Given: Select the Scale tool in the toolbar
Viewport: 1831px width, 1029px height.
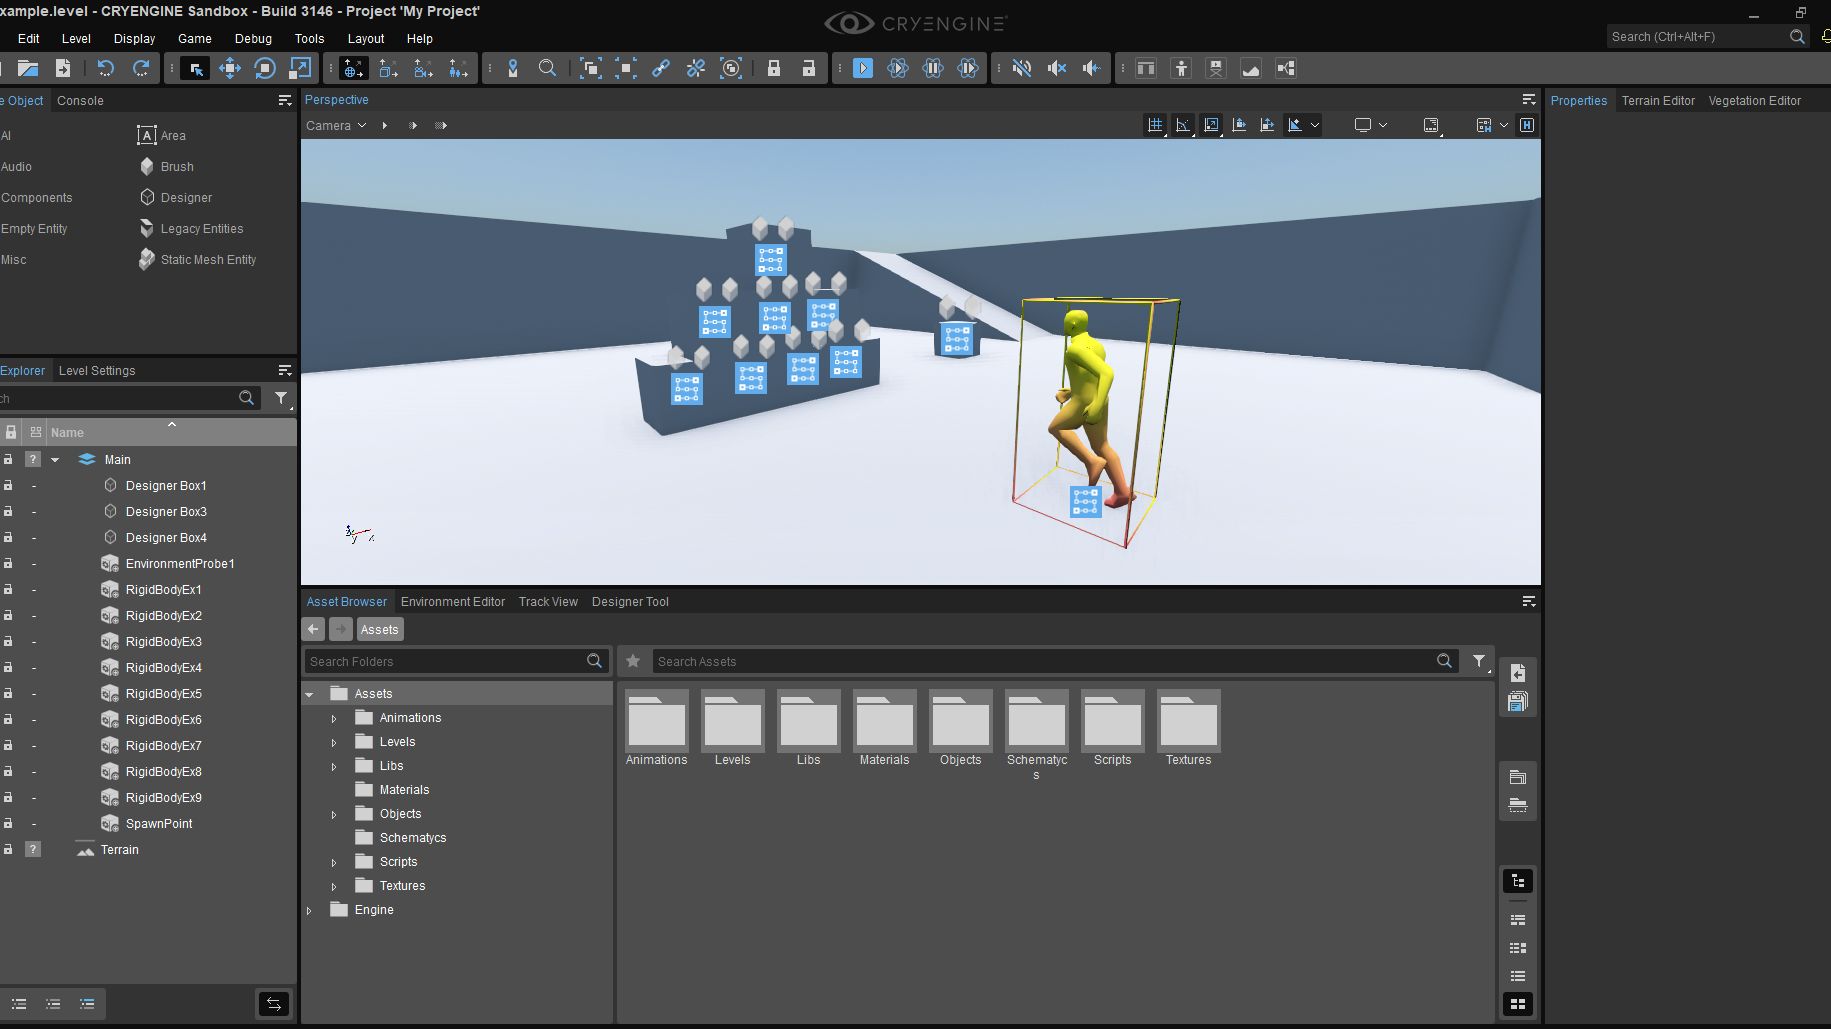Looking at the screenshot, I should tap(299, 68).
